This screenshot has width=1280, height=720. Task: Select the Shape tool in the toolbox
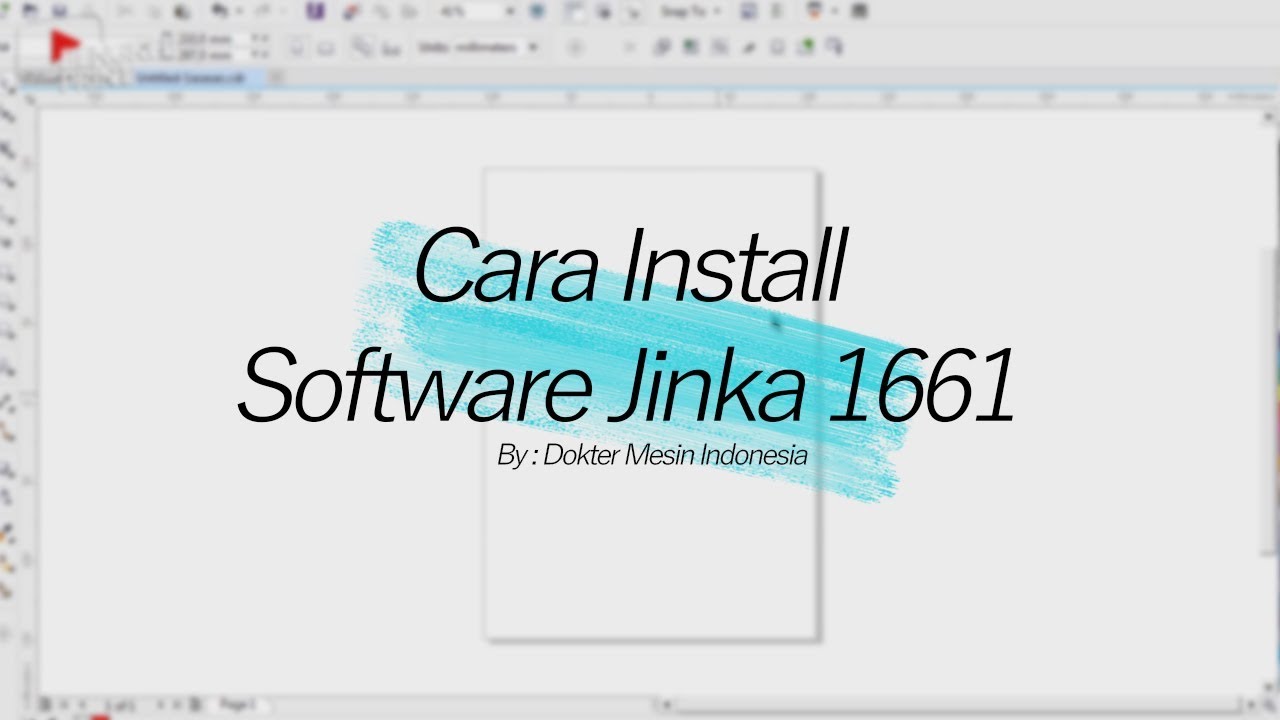7,117
